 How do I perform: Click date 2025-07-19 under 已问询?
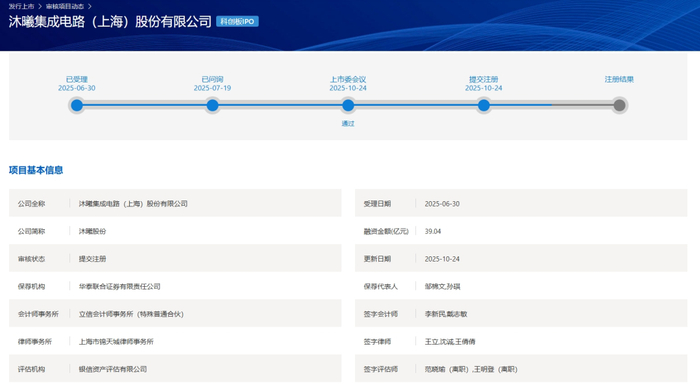(x=212, y=88)
